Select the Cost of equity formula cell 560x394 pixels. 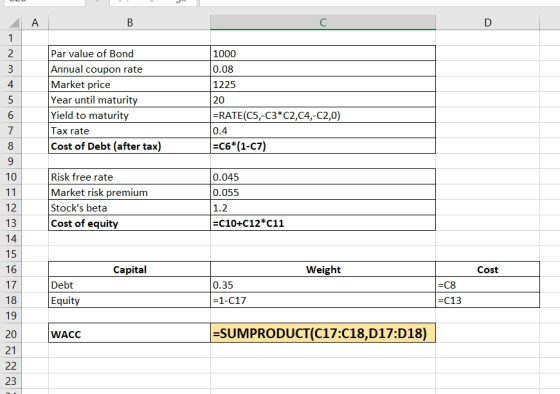[x=323, y=223]
